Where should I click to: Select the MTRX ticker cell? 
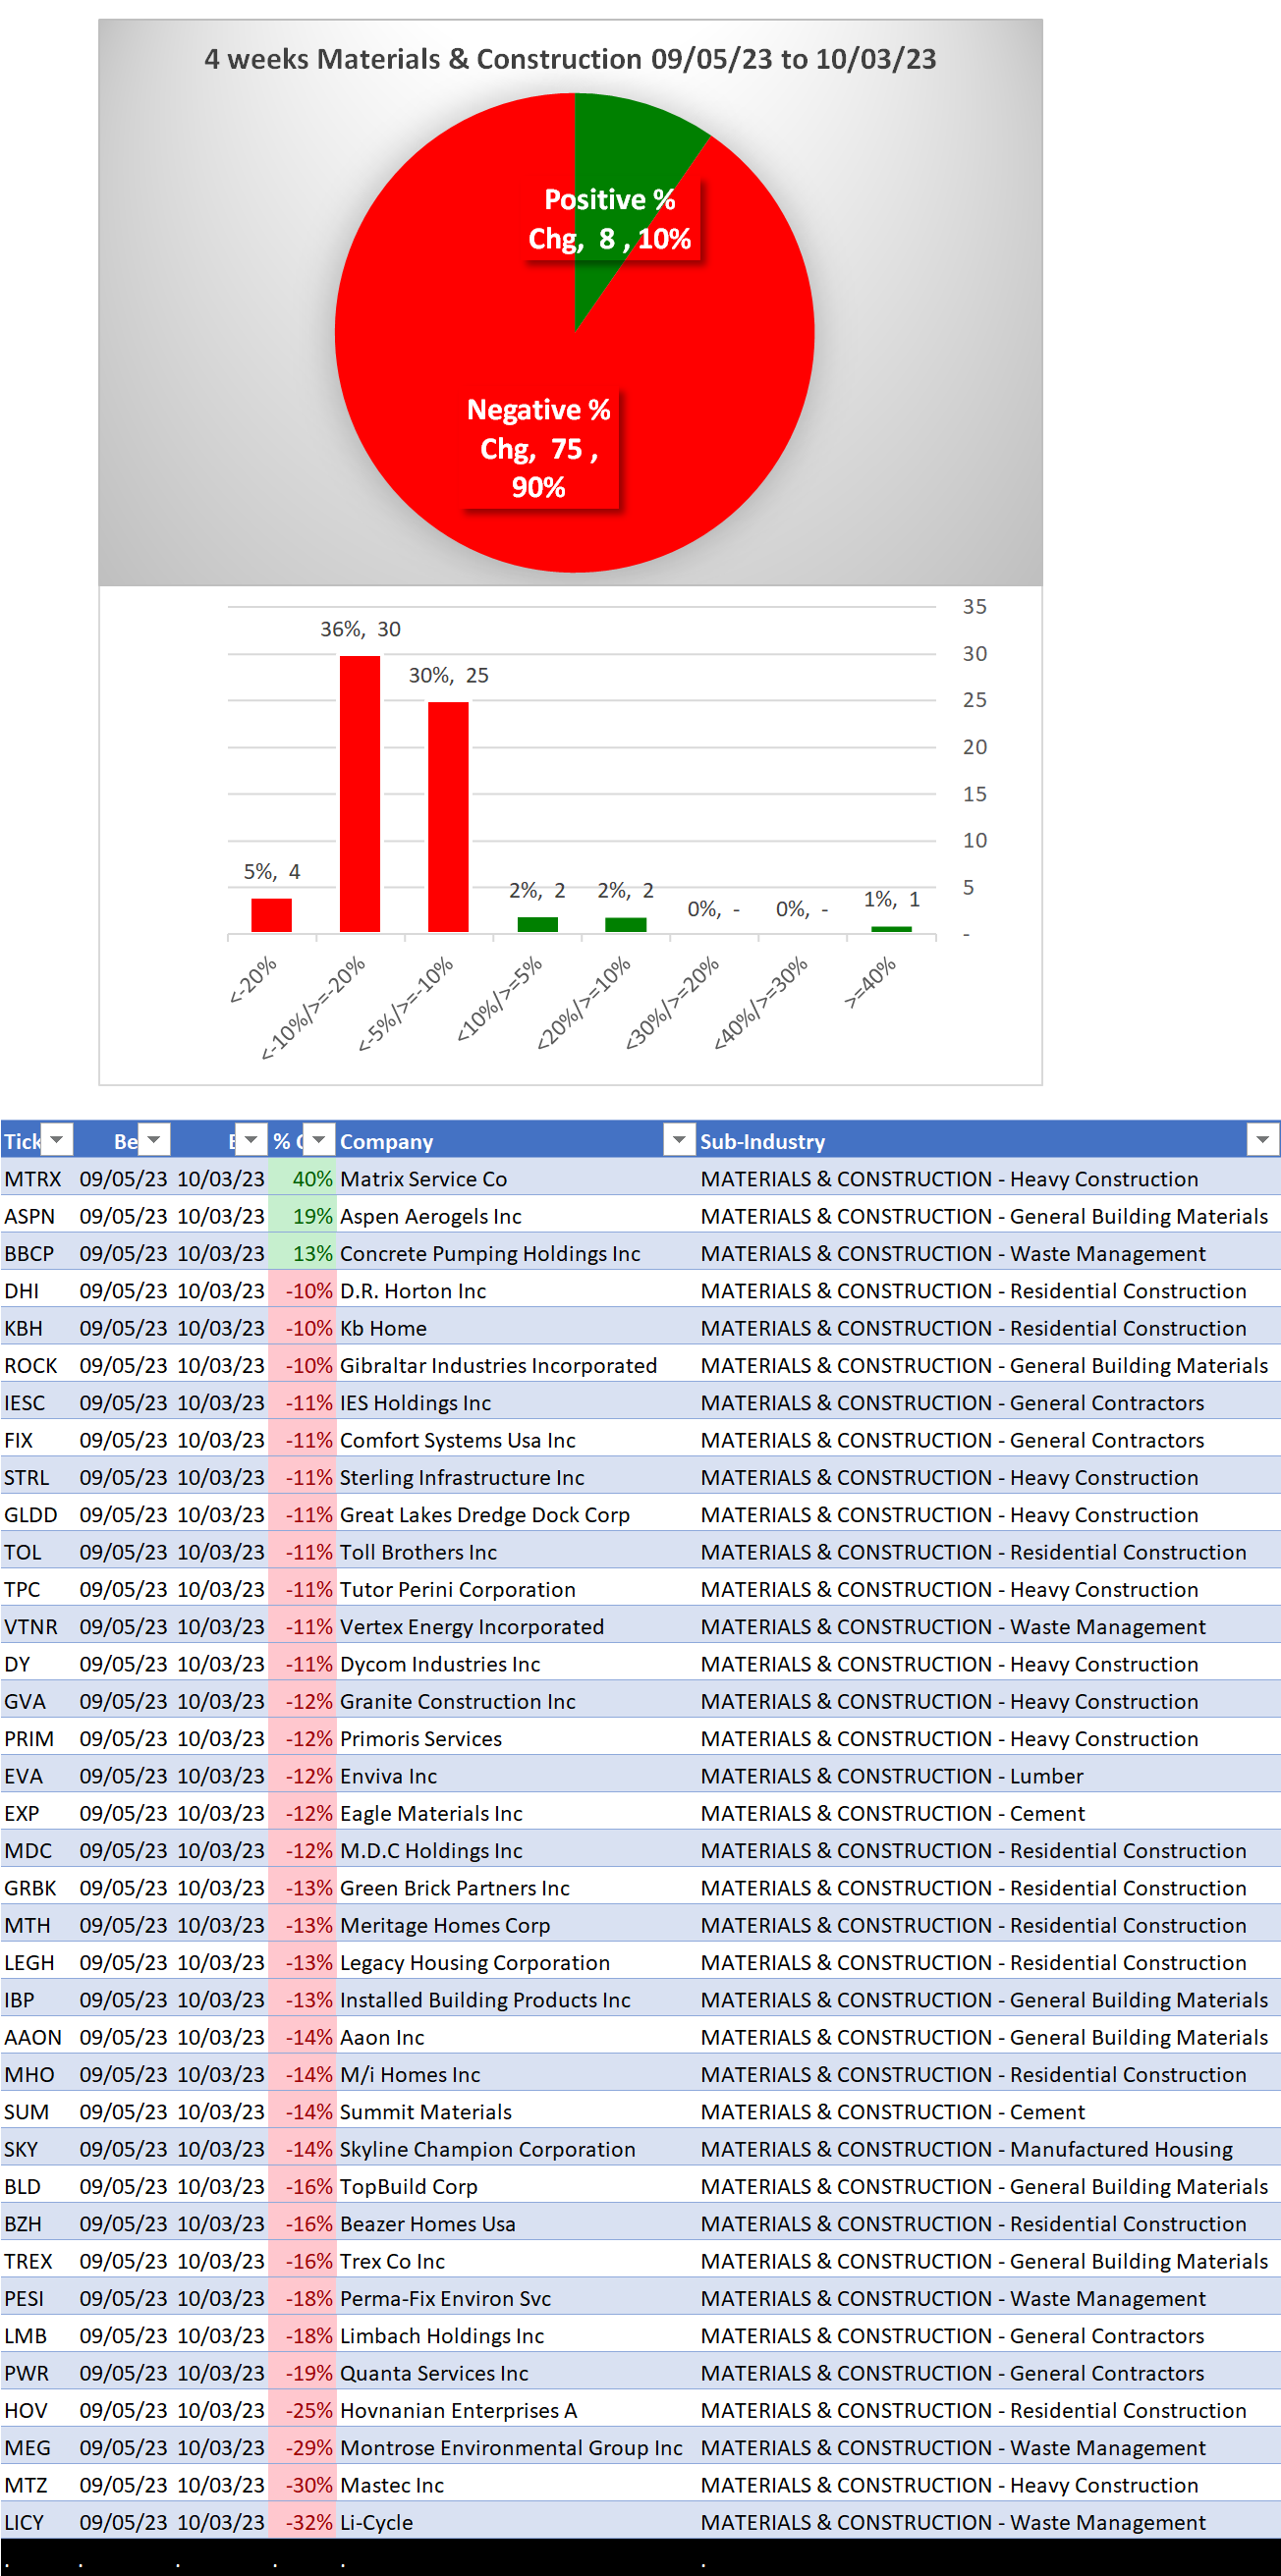click(38, 1178)
